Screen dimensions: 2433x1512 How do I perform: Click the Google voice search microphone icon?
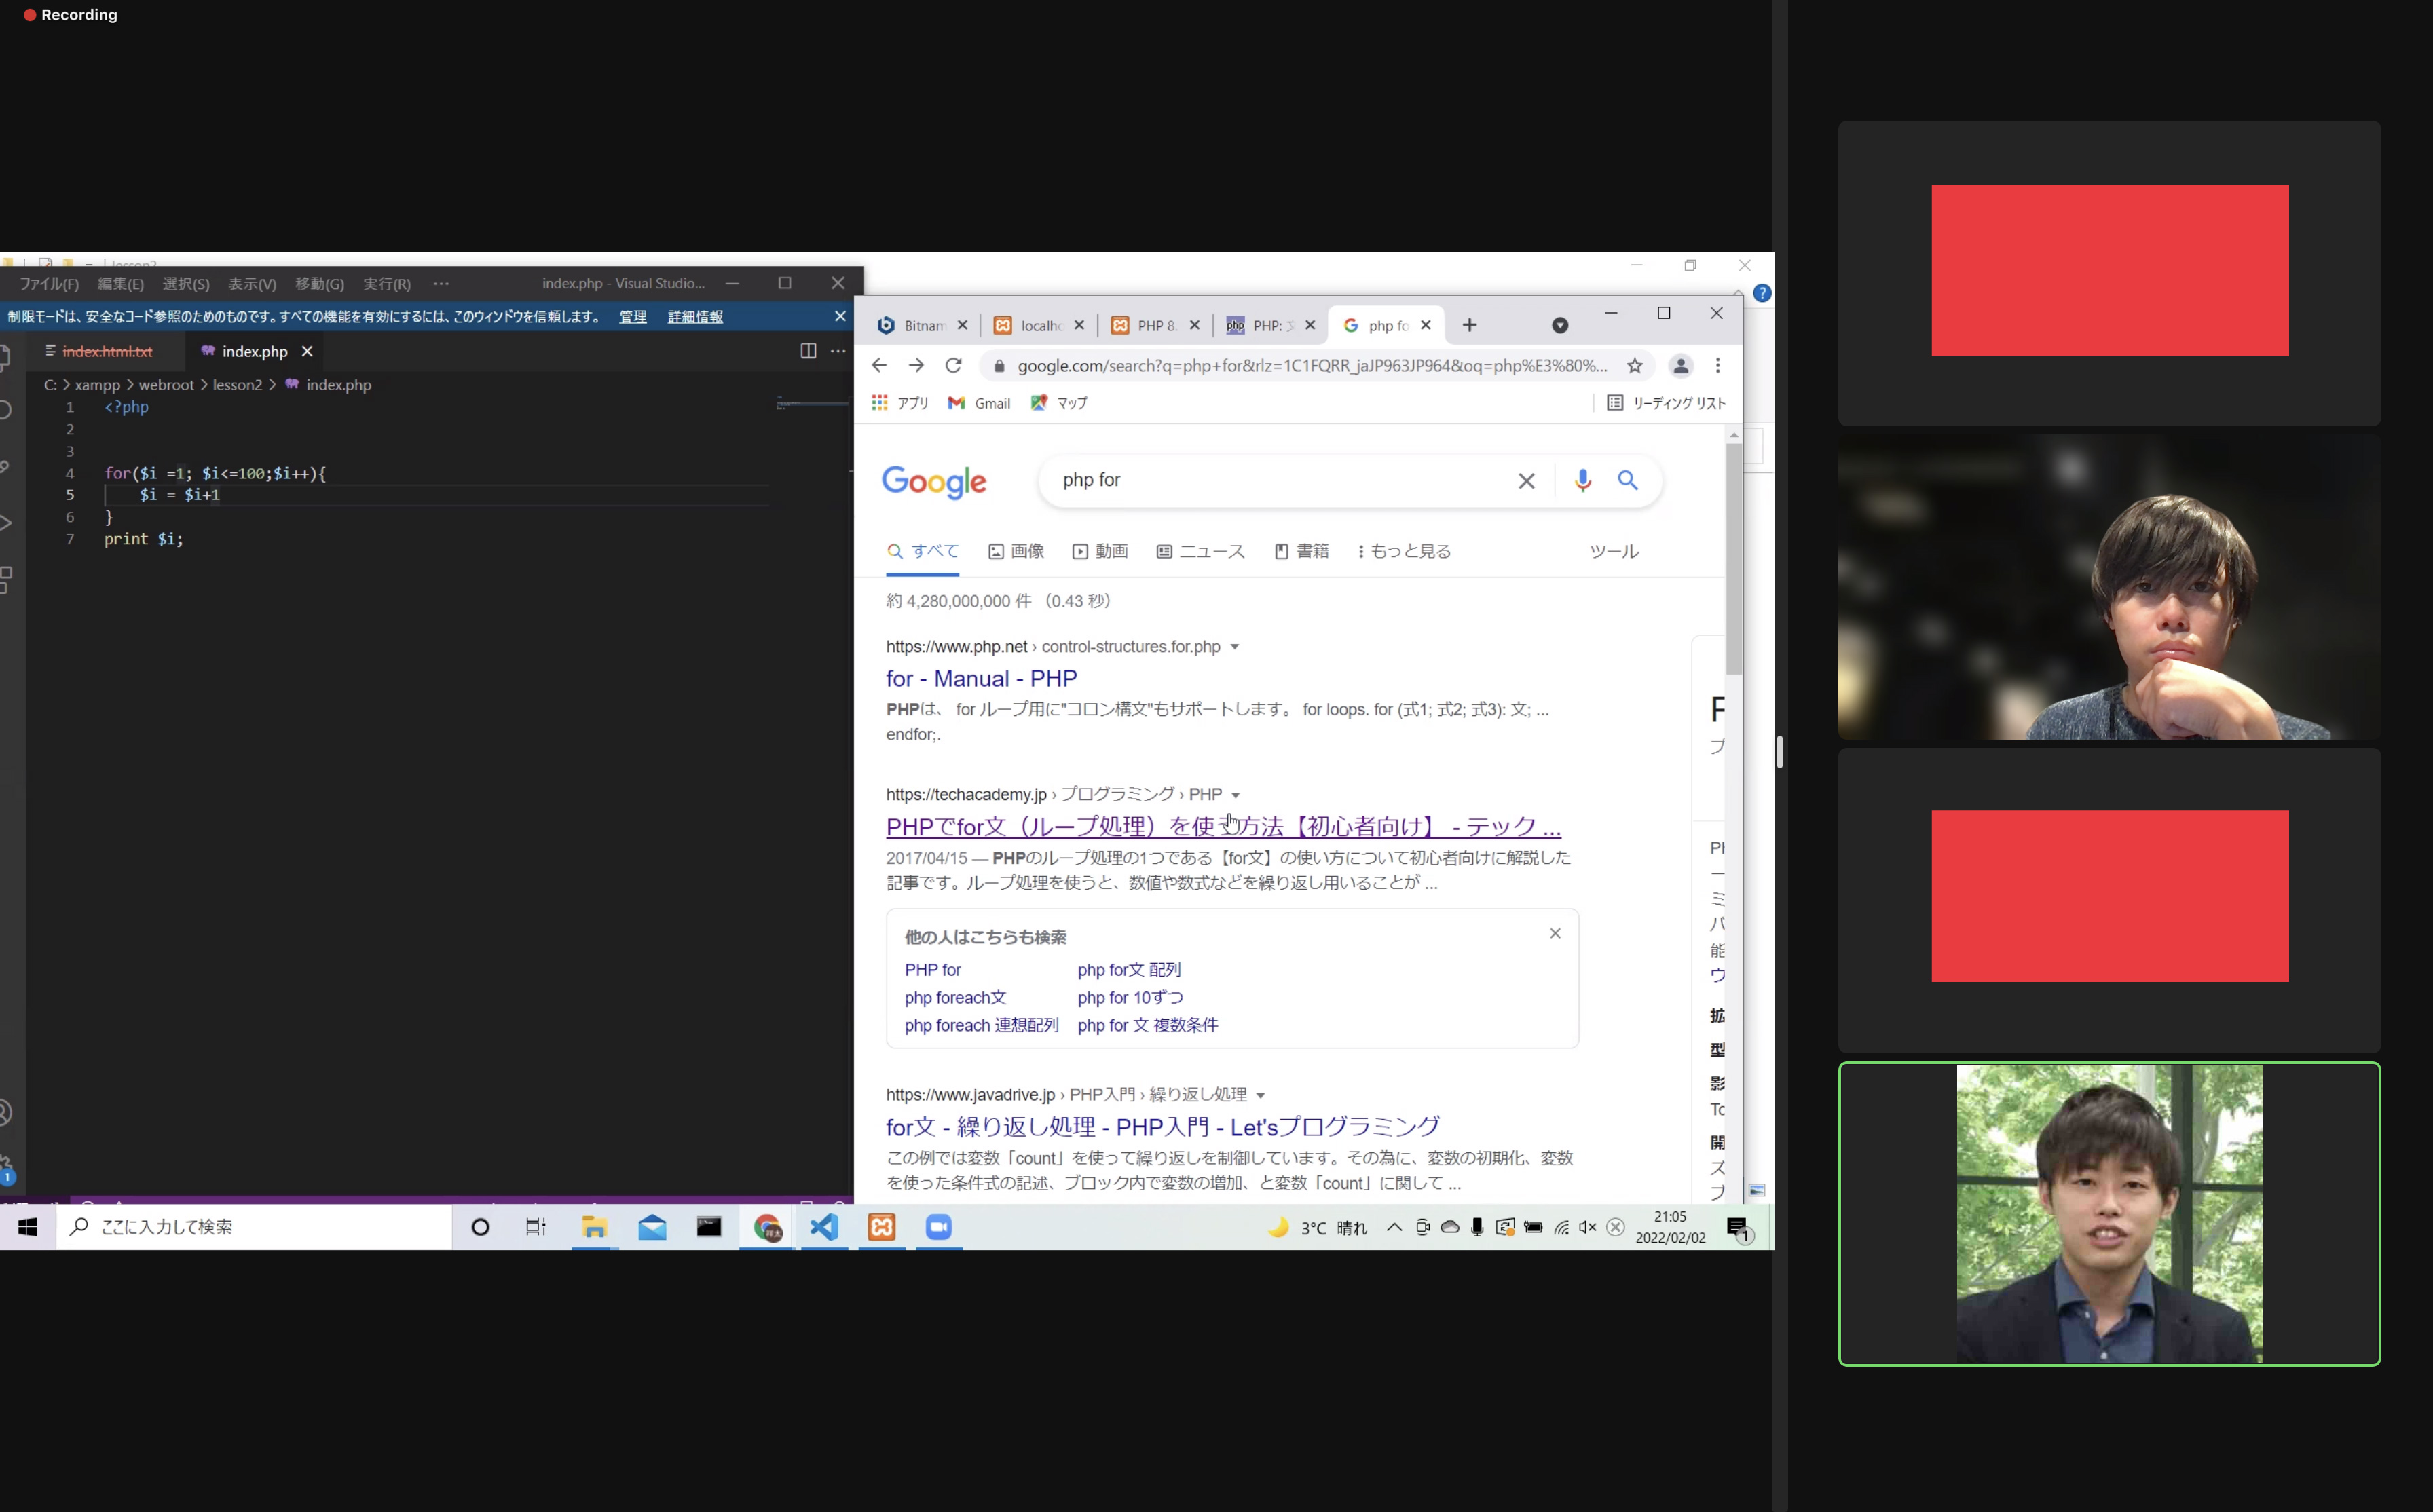(x=1582, y=481)
